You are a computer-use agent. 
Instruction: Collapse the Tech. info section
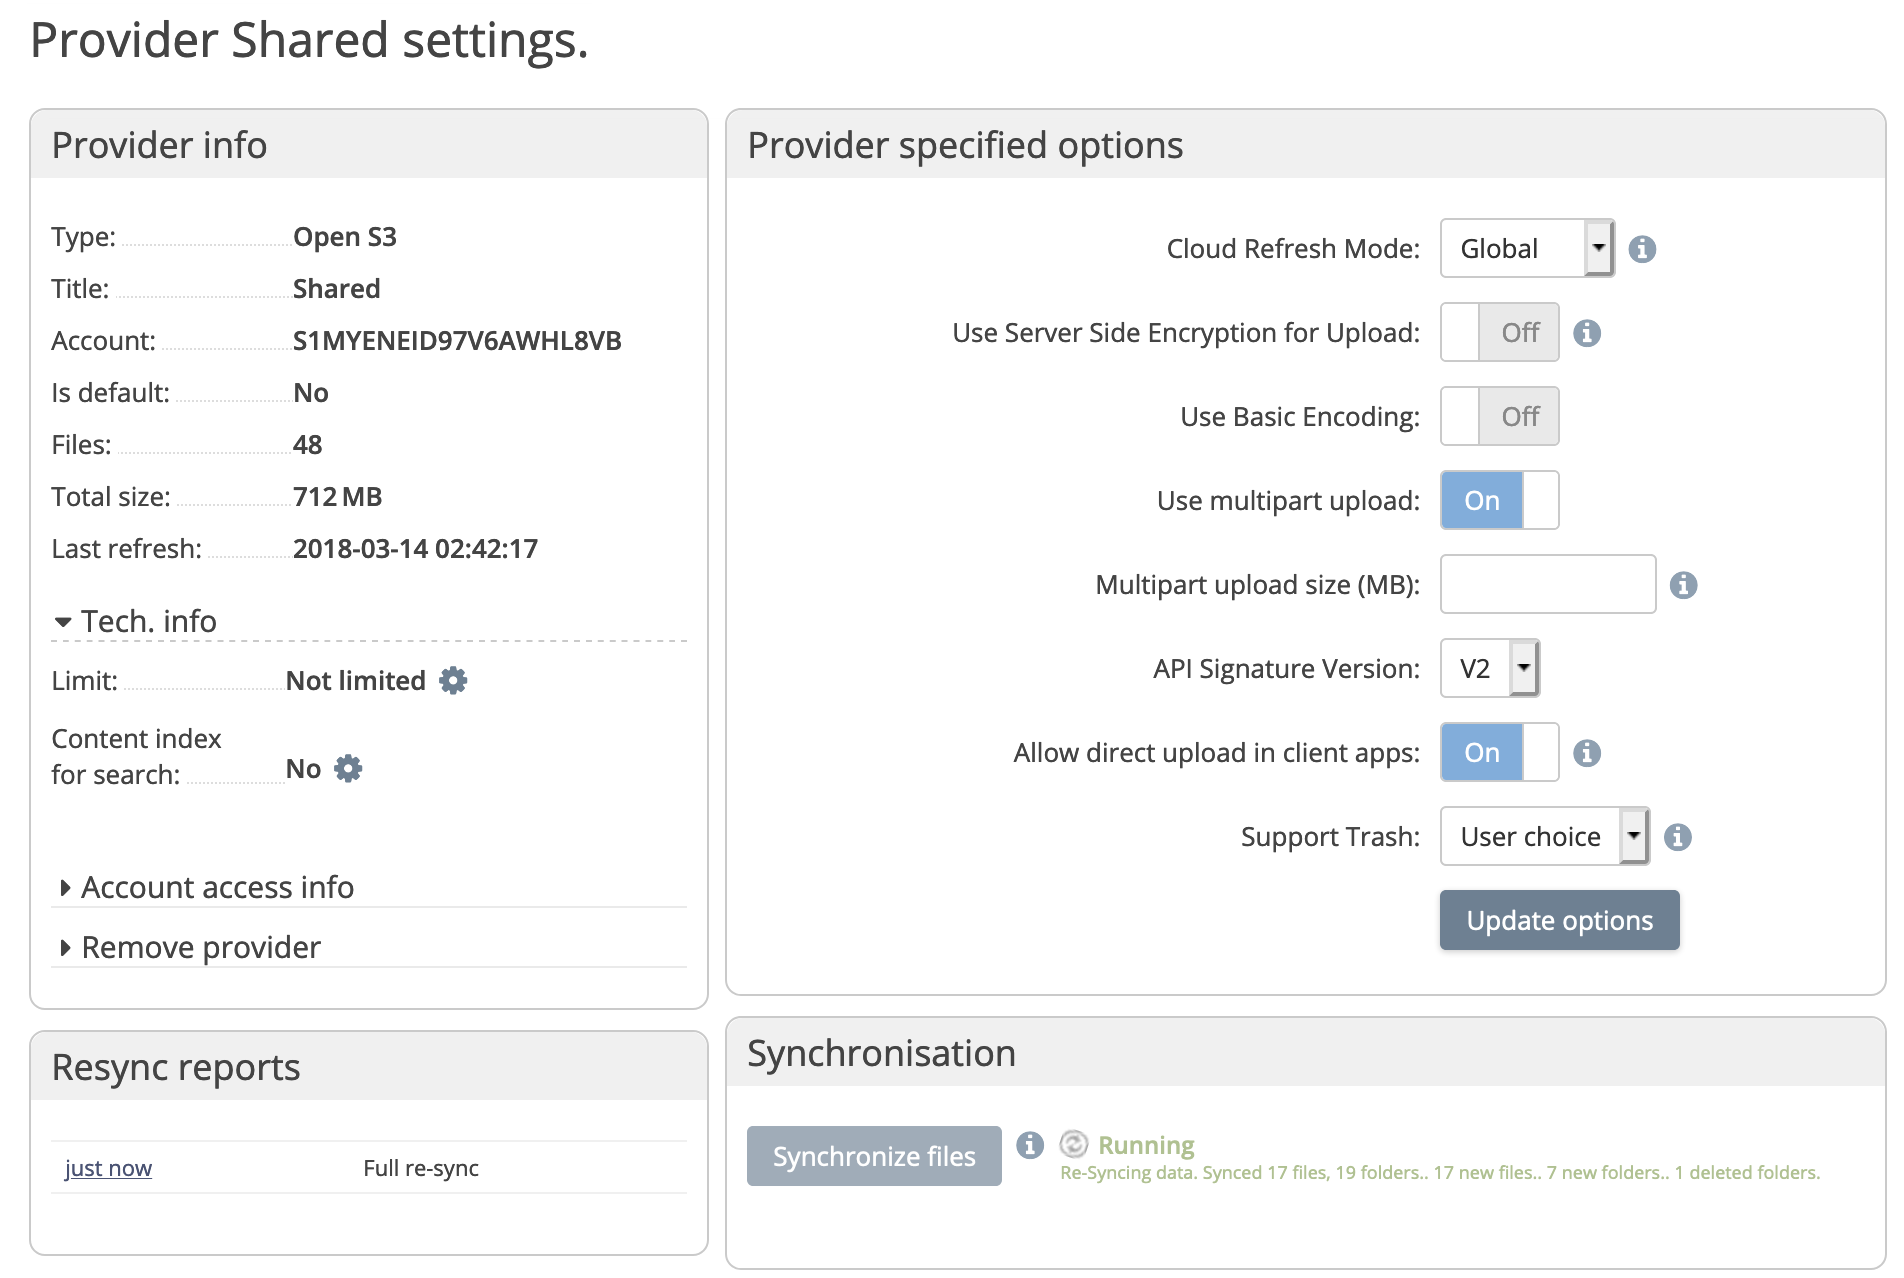(x=135, y=622)
